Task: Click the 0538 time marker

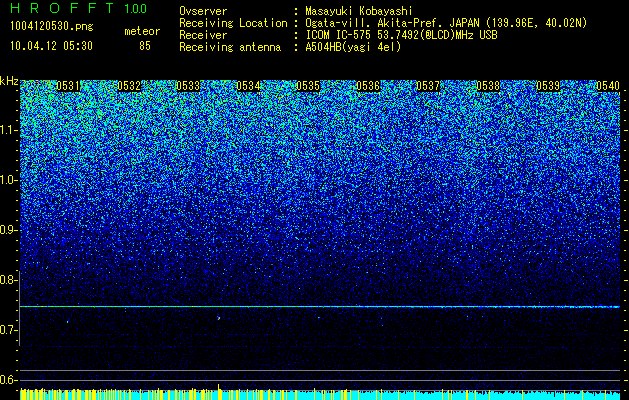Action: (488, 86)
